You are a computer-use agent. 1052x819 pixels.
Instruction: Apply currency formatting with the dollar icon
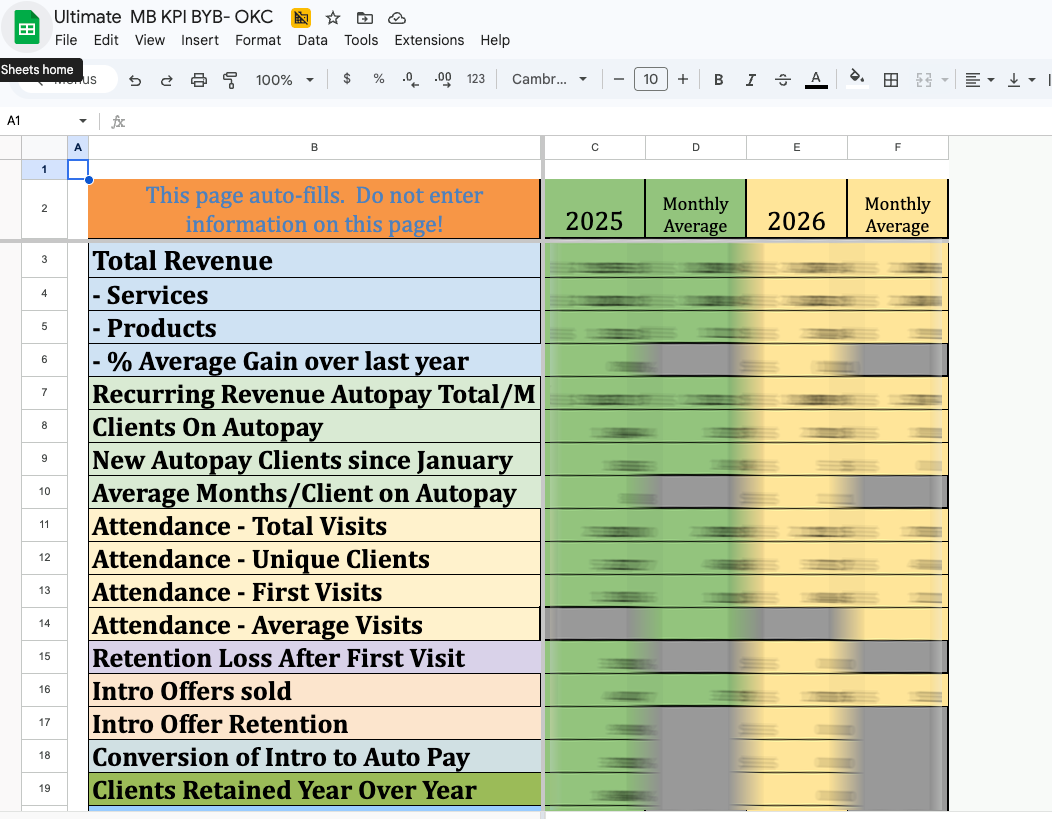pos(346,79)
